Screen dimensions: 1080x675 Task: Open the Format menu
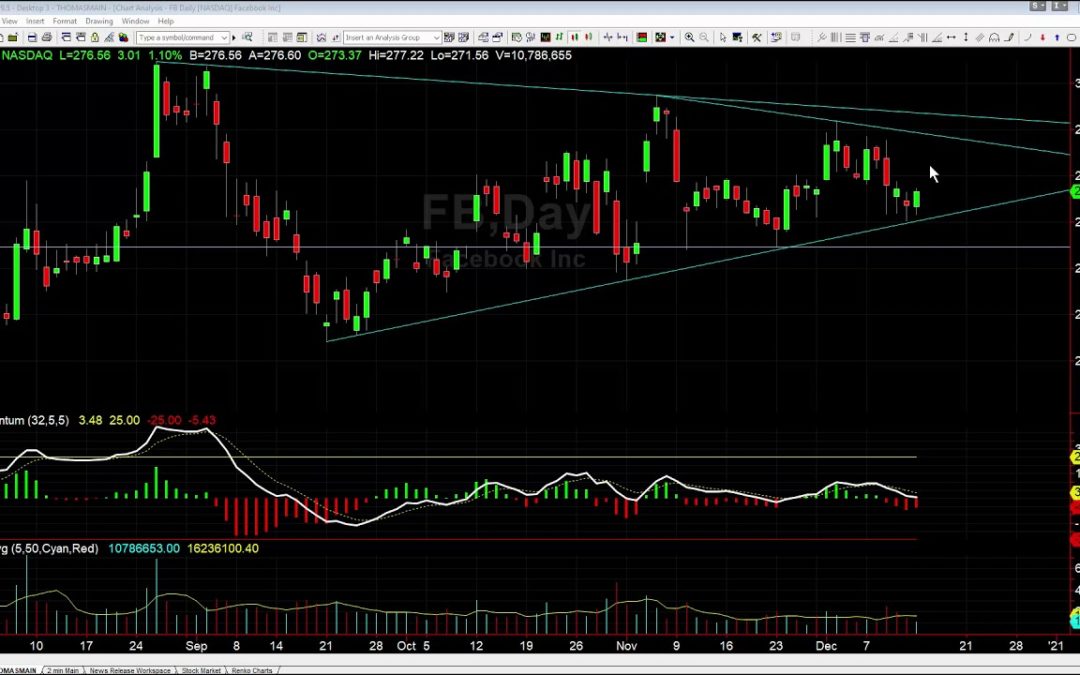point(64,21)
